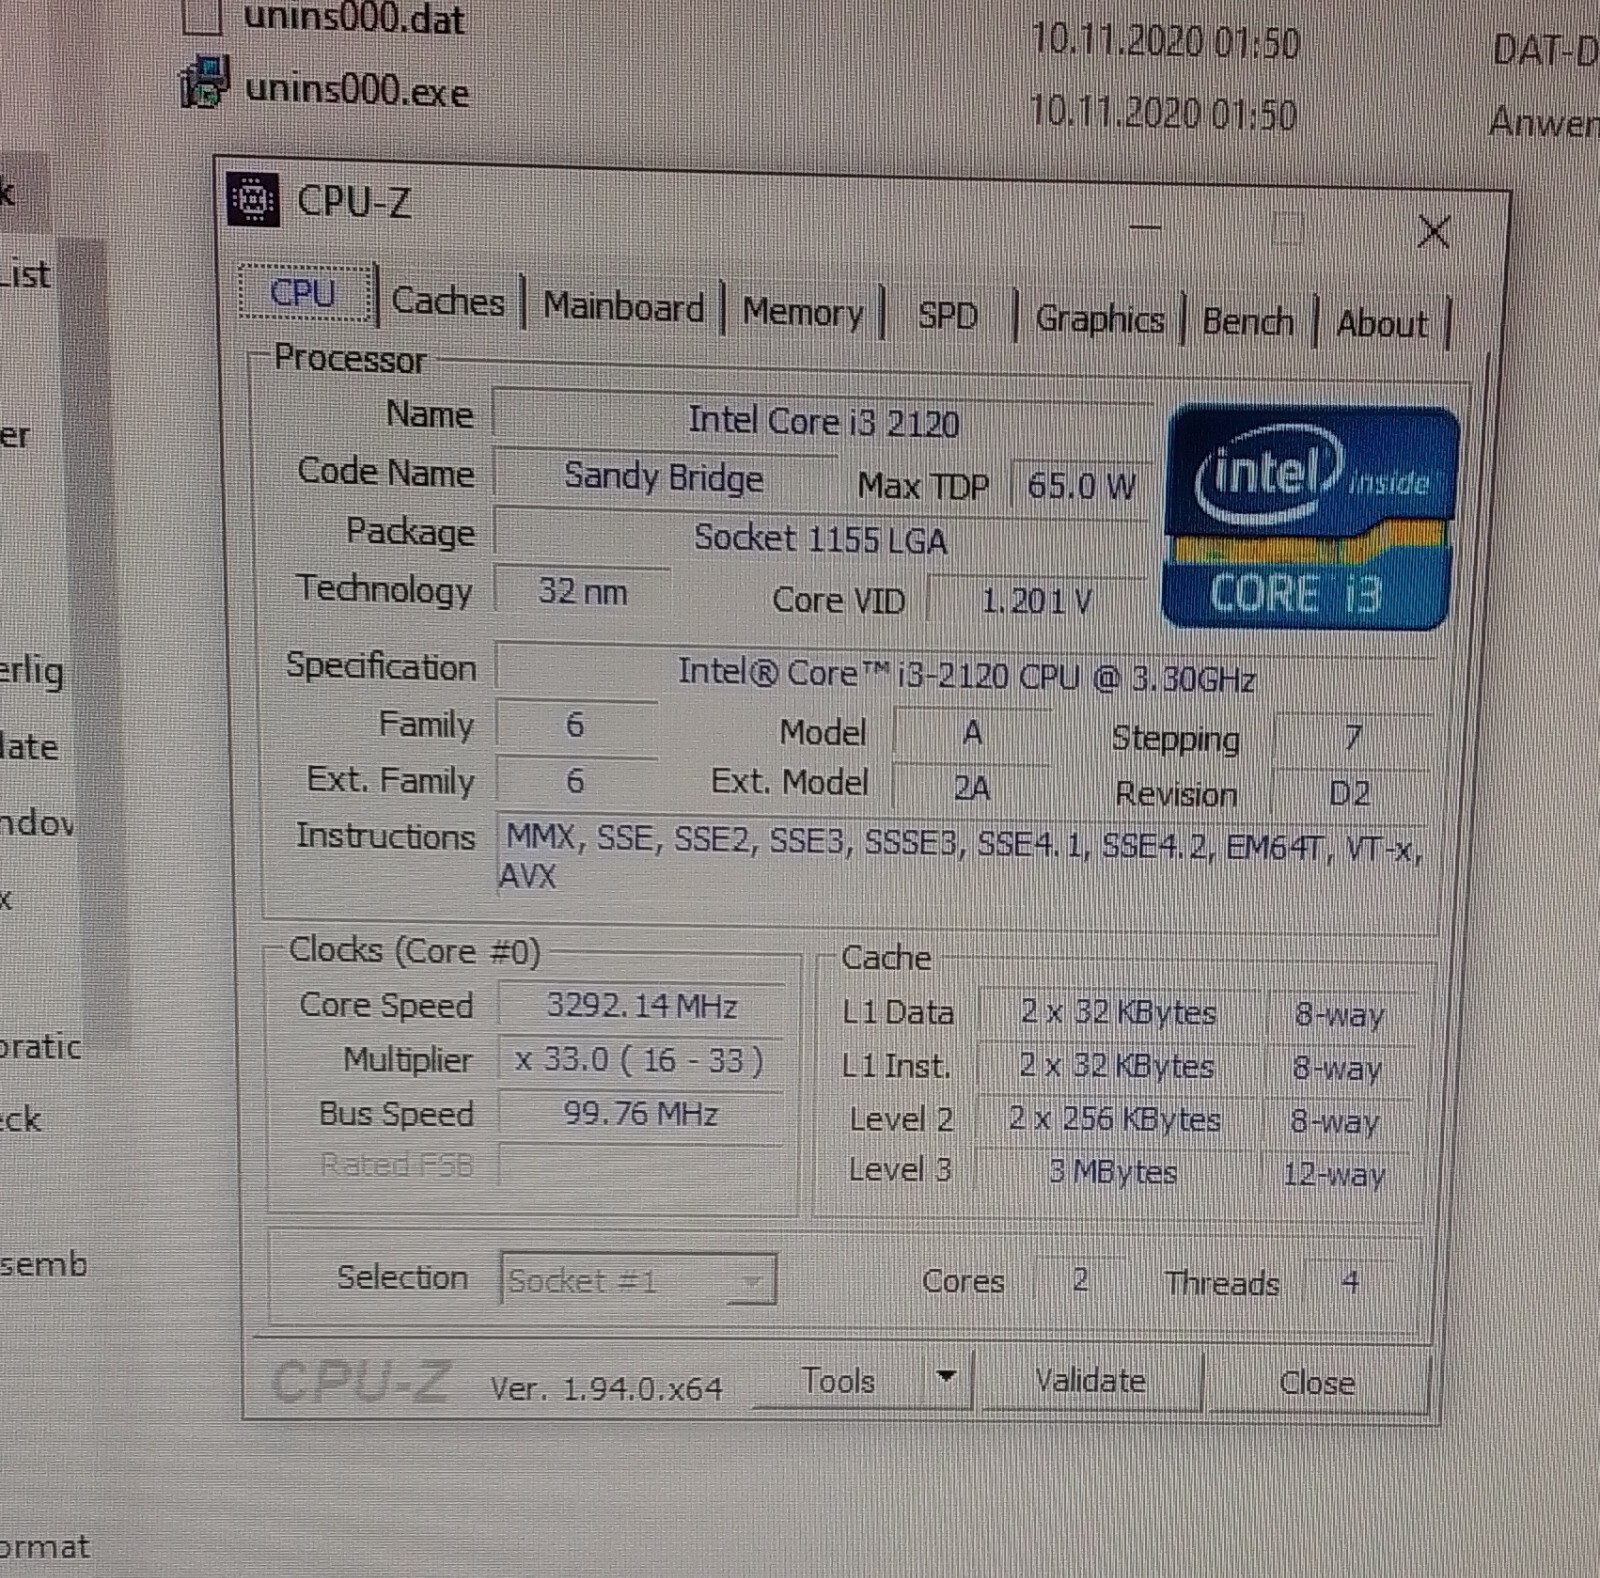Click the Stepping value 7
This screenshot has height=1578, width=1600.
click(1352, 737)
